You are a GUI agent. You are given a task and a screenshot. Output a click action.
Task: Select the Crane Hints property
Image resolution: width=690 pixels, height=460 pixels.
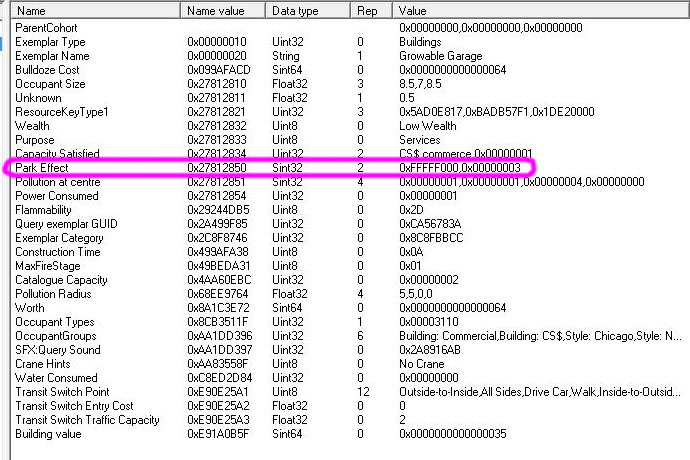point(350,364)
